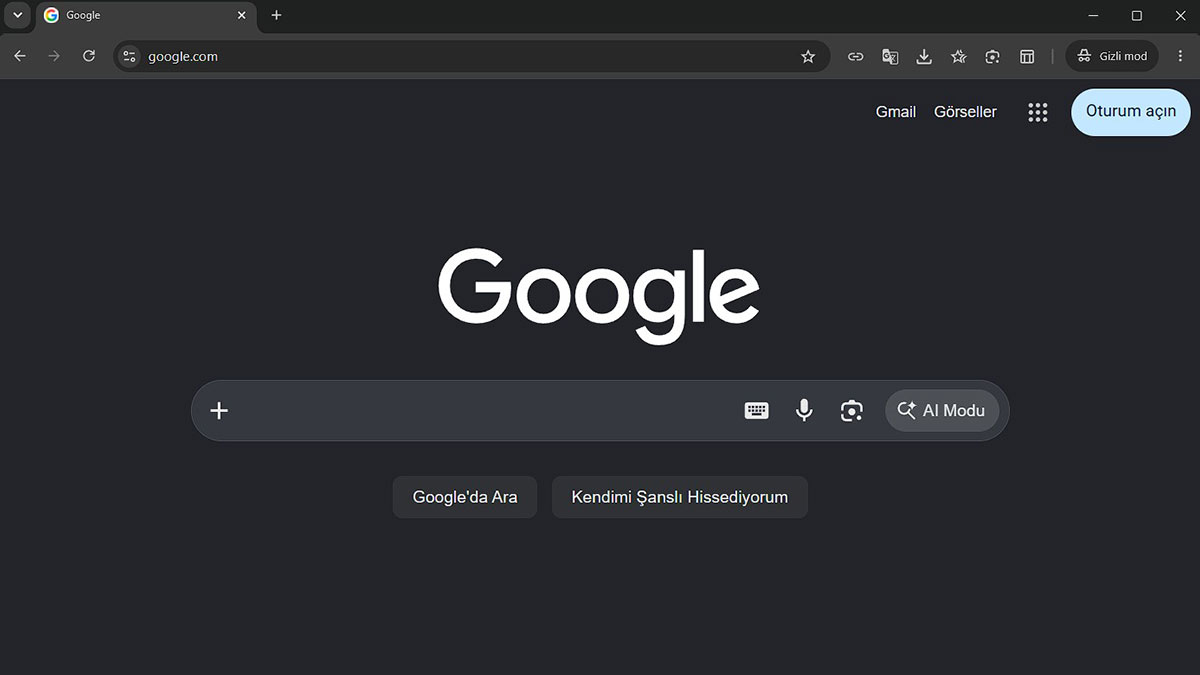Click the screenshot capture toolbar icon
1200x675 pixels.
tap(992, 57)
